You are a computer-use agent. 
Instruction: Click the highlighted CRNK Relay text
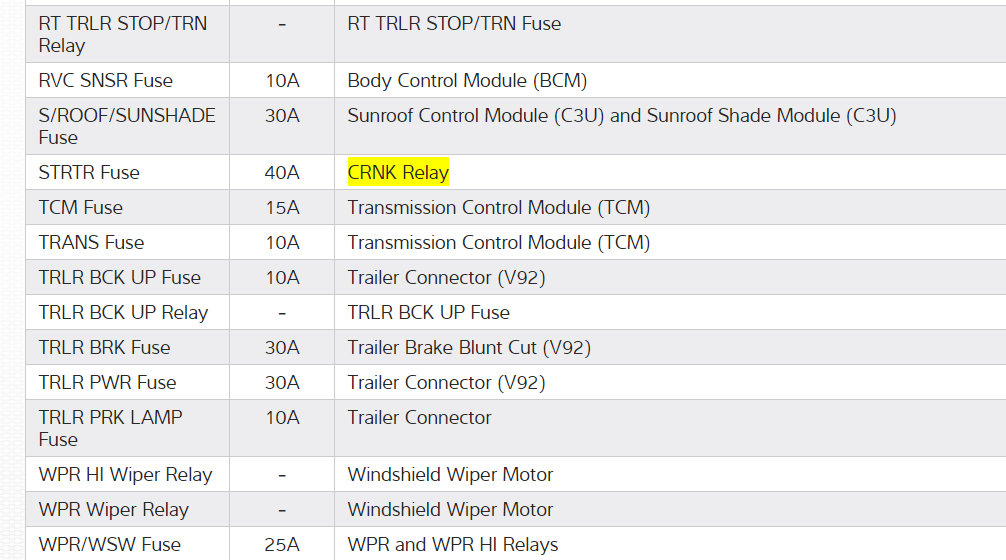click(x=398, y=173)
